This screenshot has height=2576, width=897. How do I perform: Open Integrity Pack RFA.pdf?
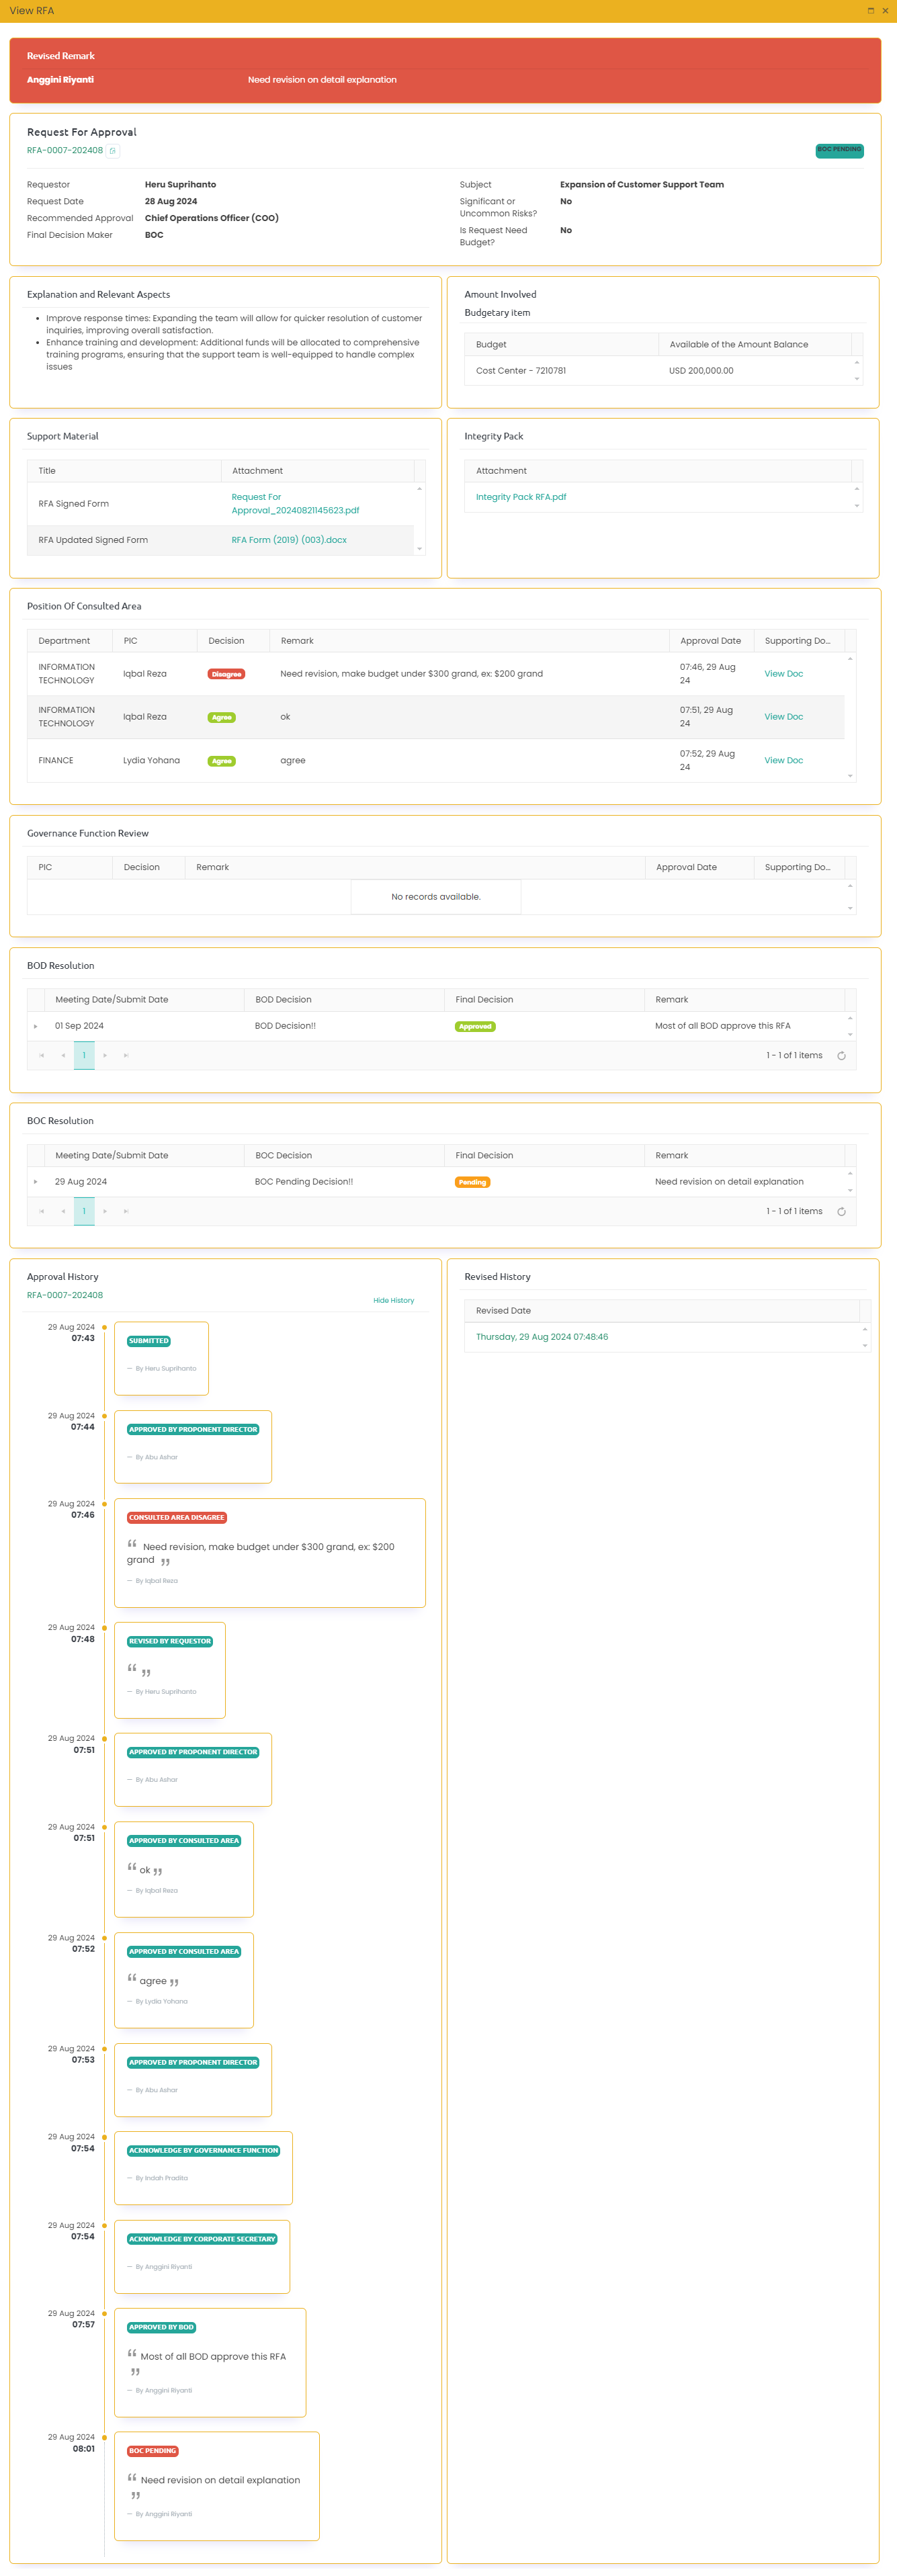[520, 497]
